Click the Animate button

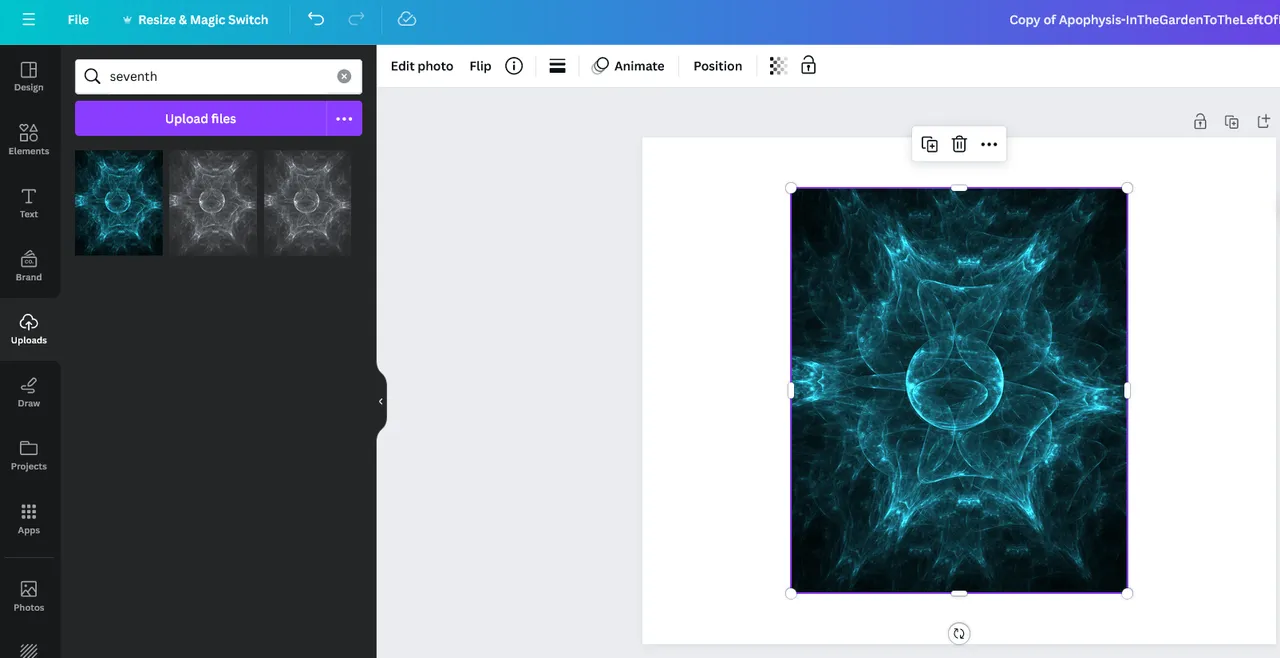(628, 66)
